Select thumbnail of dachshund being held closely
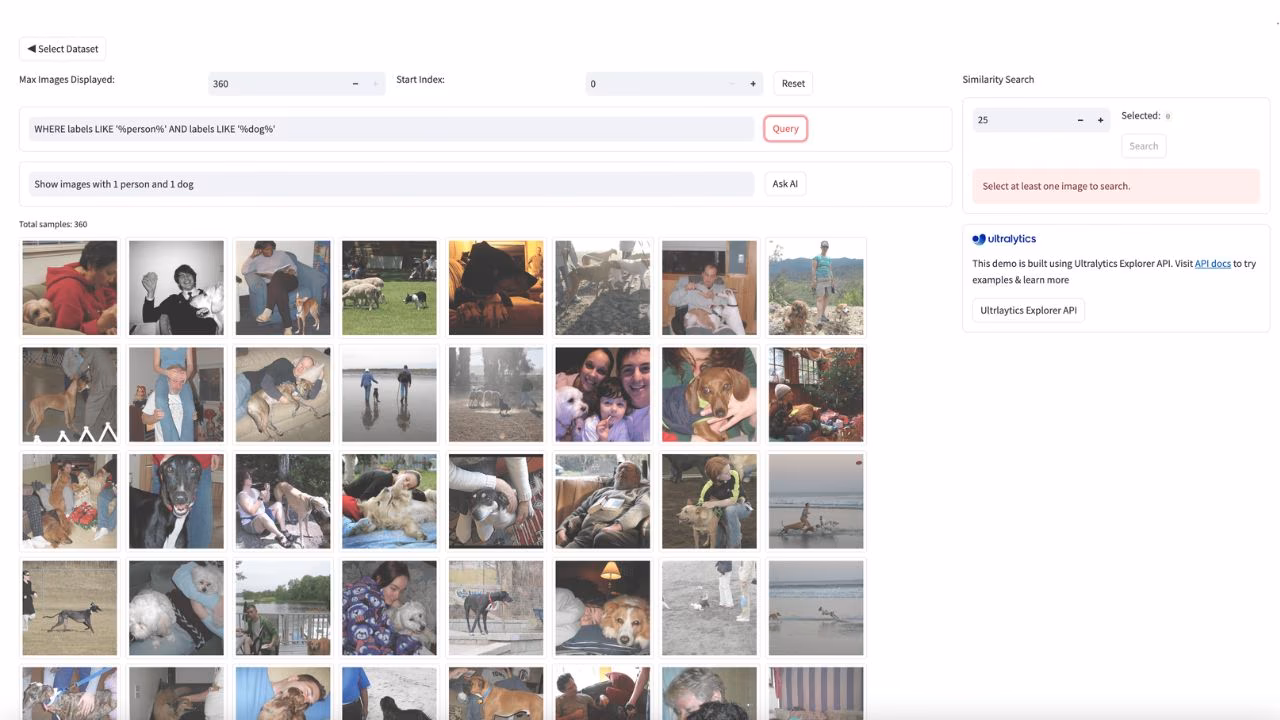The image size is (1280, 720). 709,394
